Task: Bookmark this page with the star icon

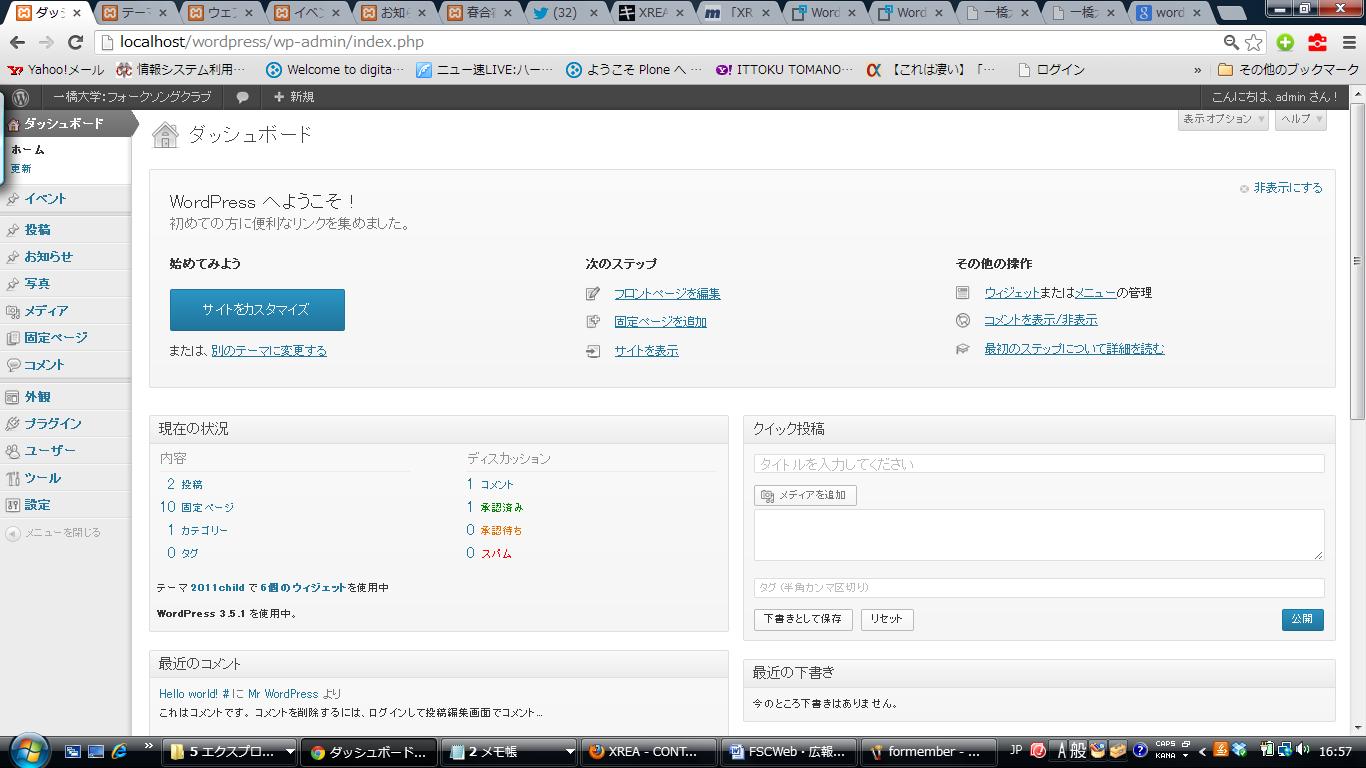Action: pyautogui.click(x=1254, y=42)
